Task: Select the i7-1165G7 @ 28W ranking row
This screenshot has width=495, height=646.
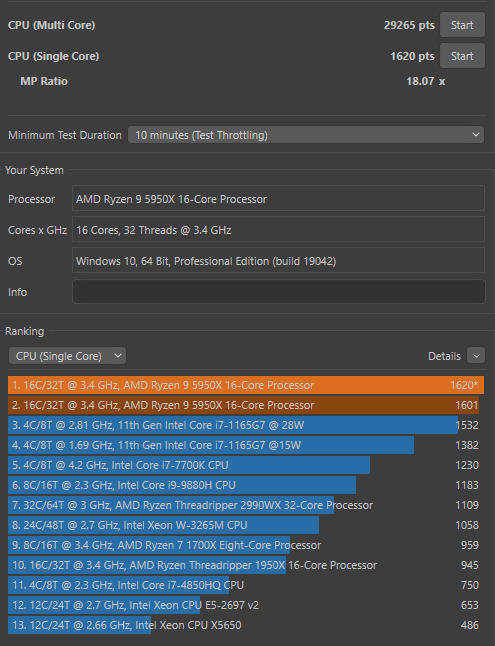Action: coord(246,425)
